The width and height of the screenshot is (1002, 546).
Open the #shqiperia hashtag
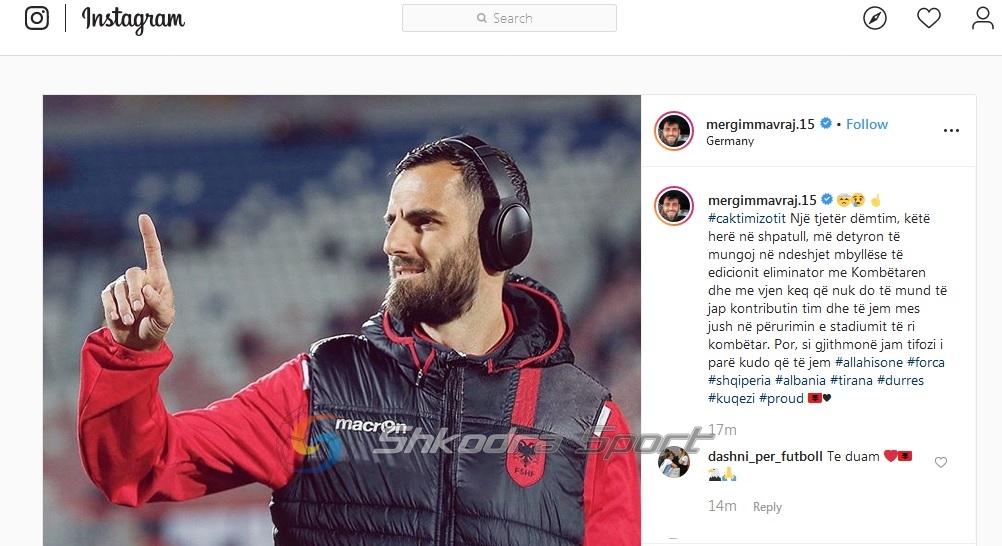point(739,380)
